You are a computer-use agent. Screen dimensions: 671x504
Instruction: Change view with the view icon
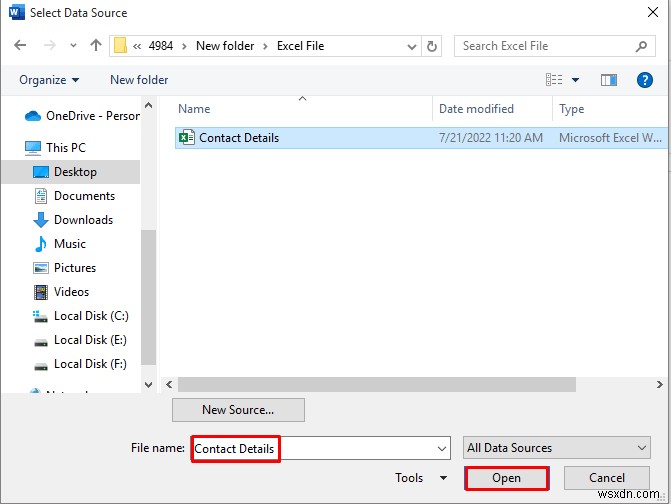[554, 80]
